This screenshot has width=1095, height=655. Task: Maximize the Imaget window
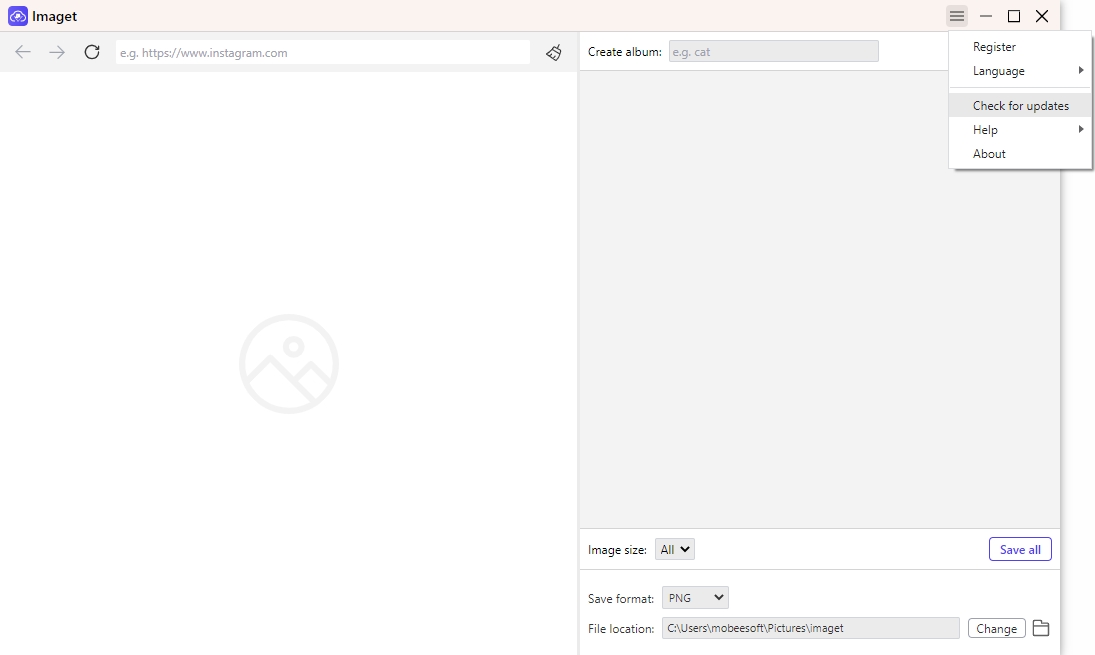1014,16
